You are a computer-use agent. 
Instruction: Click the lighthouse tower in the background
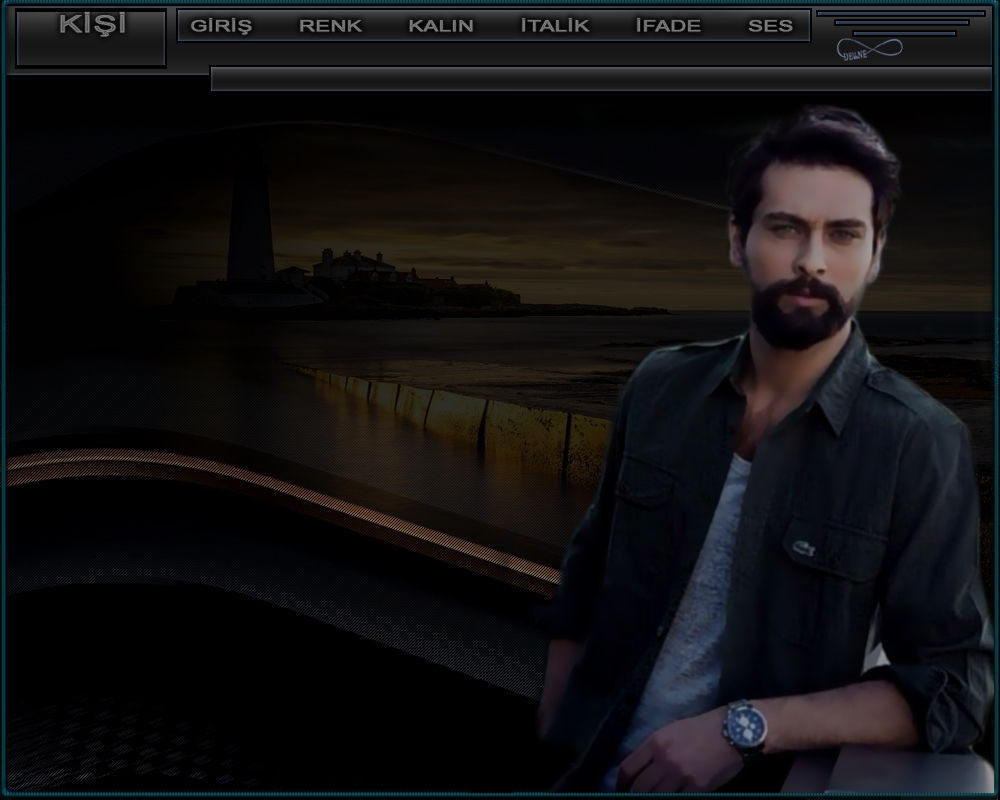click(250, 225)
